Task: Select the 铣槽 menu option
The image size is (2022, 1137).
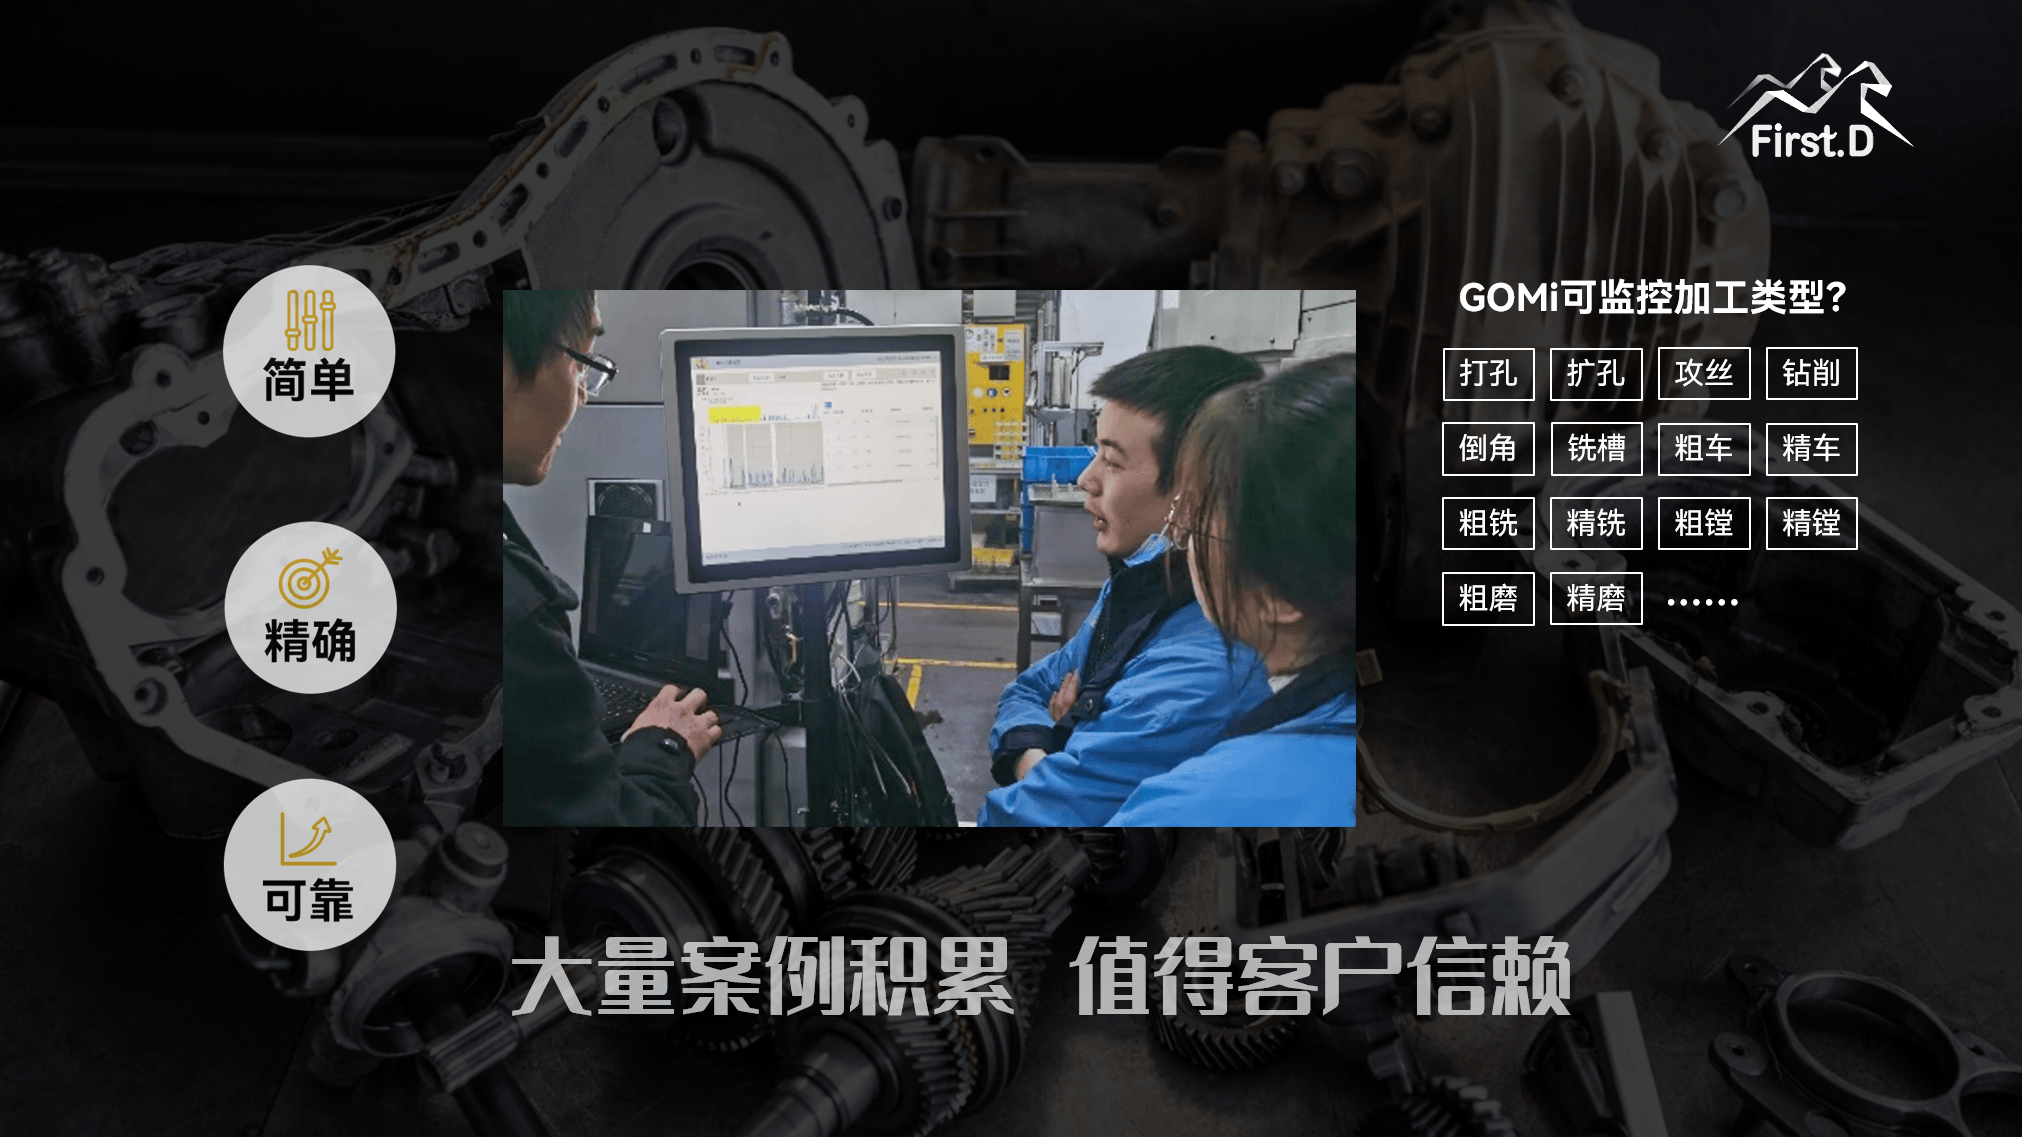Action: tap(1594, 448)
